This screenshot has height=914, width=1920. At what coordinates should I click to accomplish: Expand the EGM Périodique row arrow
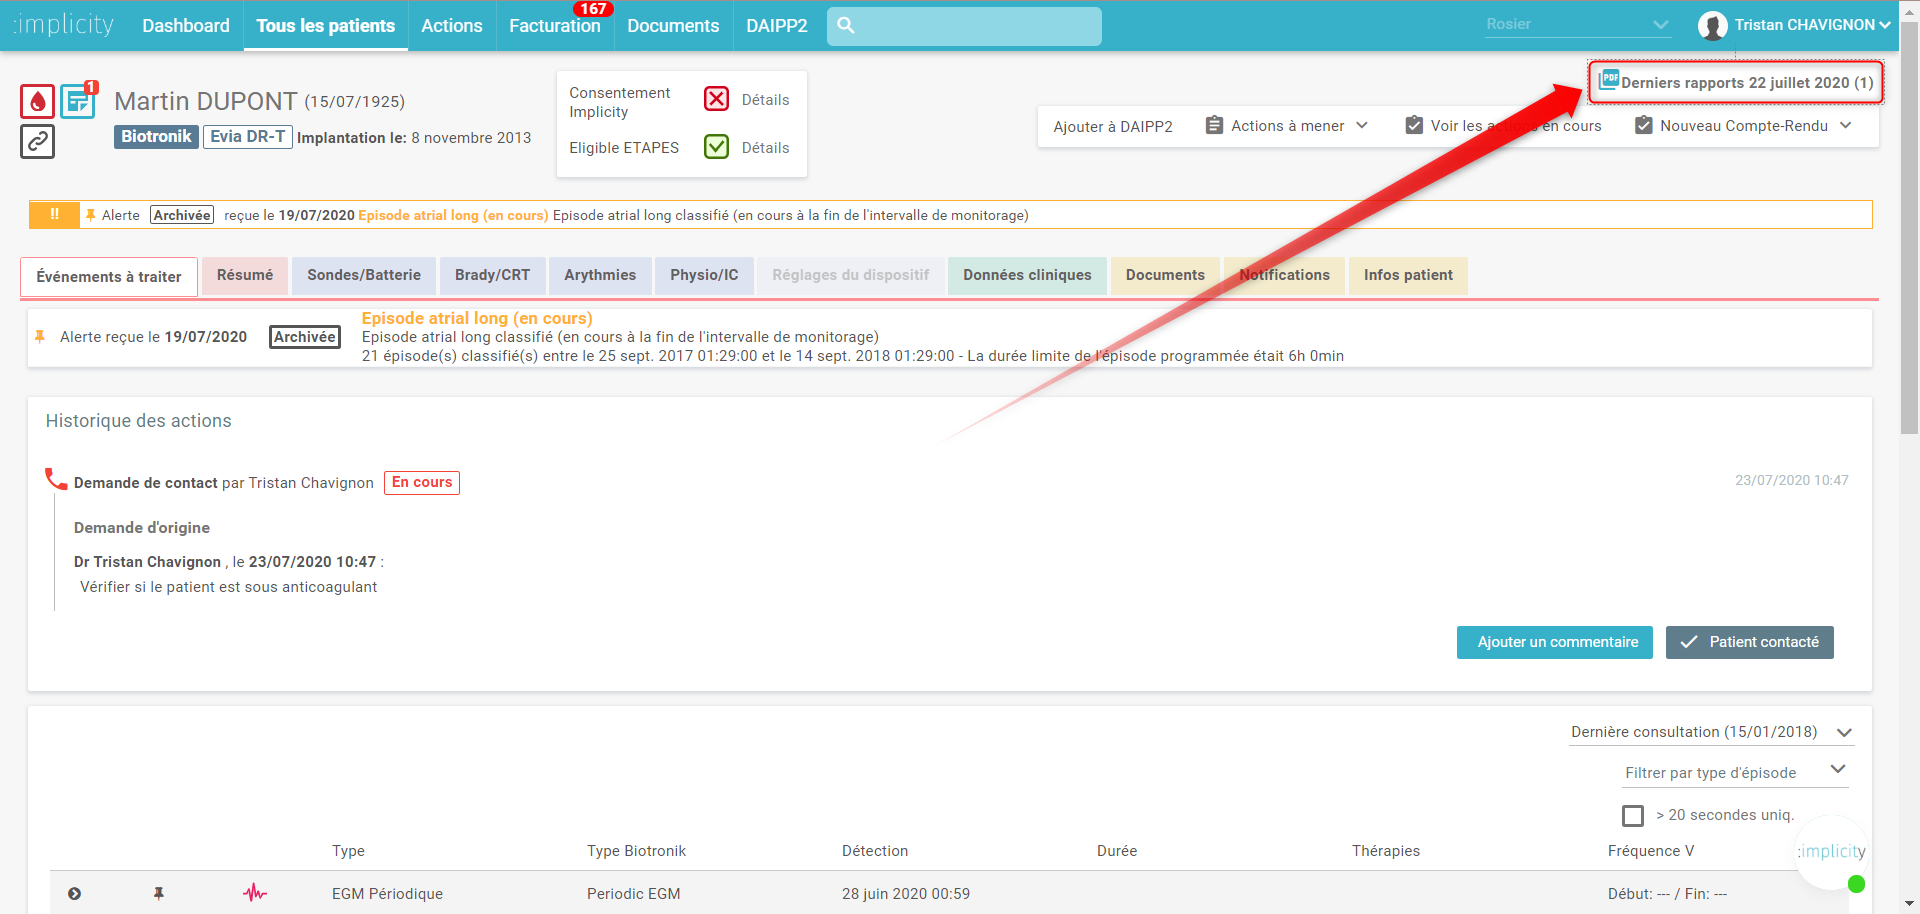point(74,893)
